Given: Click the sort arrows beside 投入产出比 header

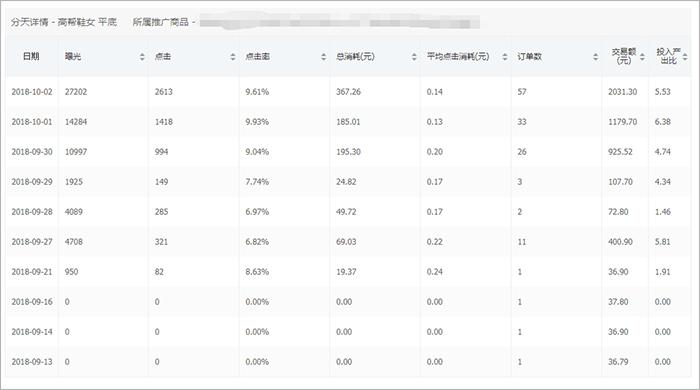Looking at the screenshot, I should pos(685,57).
